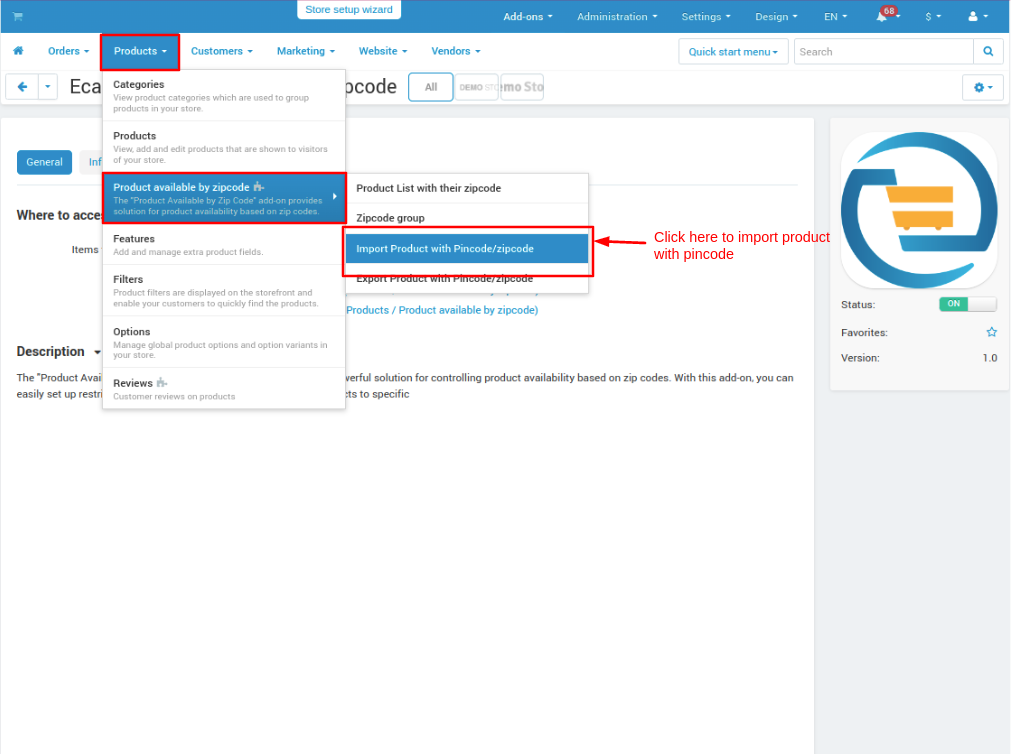1014x754 pixels.
Task: Switch to the General tab
Action: click(x=44, y=162)
